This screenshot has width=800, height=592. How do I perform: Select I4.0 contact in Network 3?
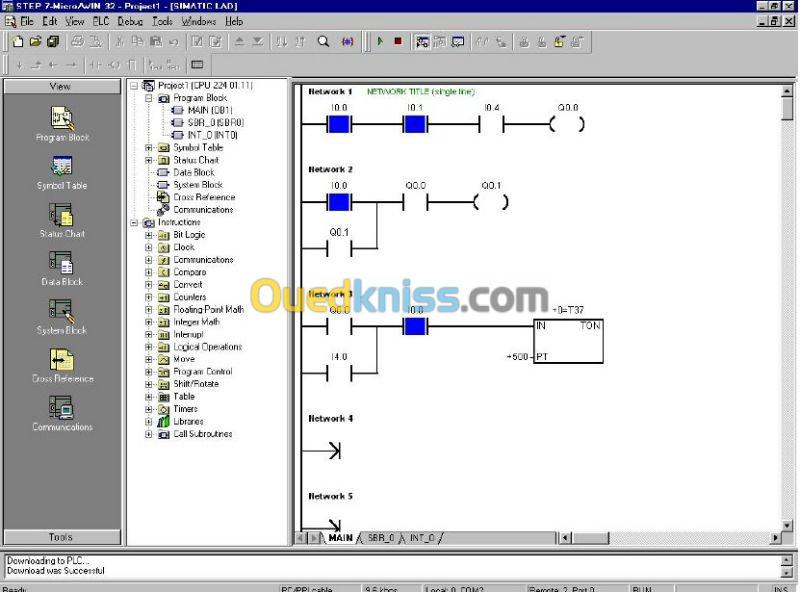pos(339,373)
